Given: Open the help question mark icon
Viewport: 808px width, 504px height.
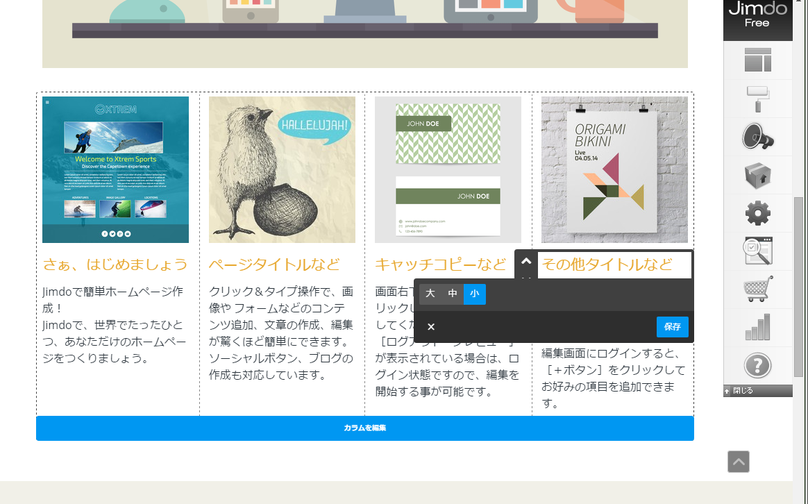Looking at the screenshot, I should tap(758, 365).
